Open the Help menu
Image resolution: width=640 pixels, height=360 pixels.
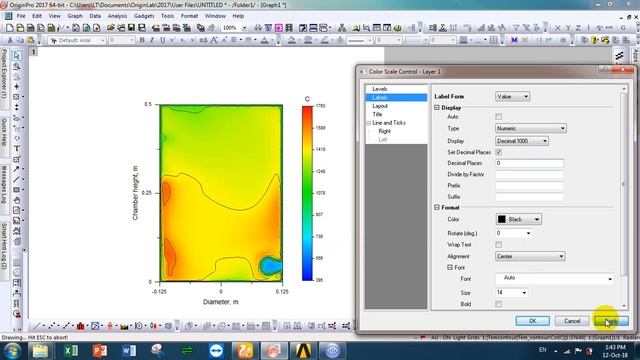point(238,16)
